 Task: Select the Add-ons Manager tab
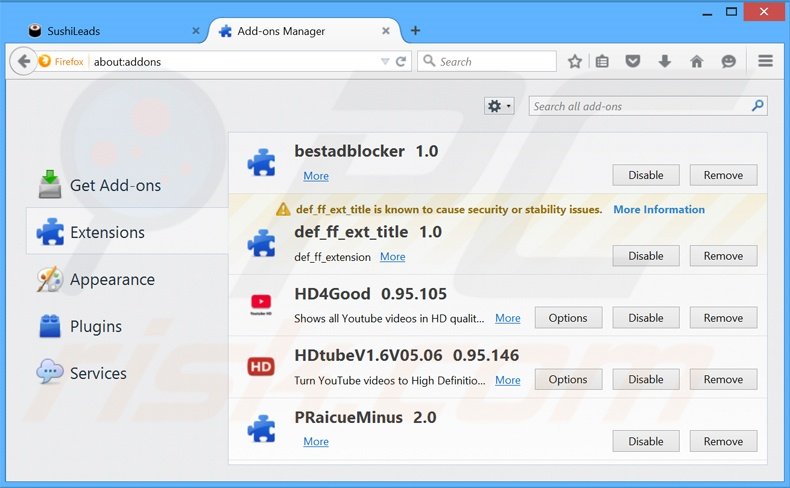point(304,31)
